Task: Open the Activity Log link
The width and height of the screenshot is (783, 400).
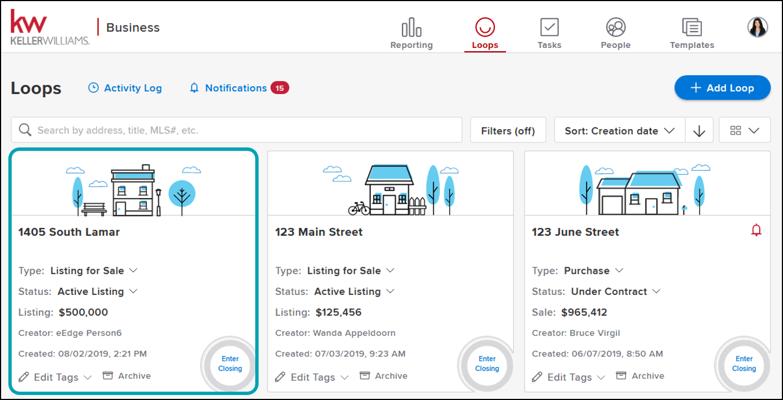Action: tap(125, 88)
